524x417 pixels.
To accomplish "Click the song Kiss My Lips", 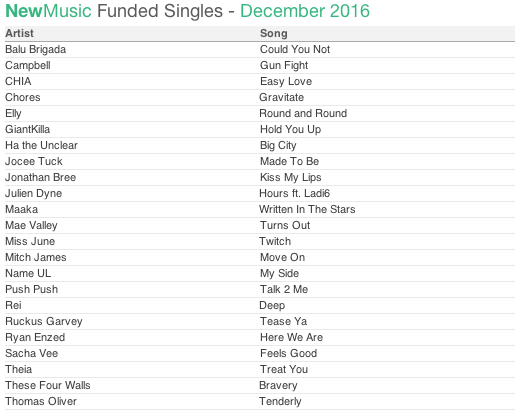I will tap(291, 177).
